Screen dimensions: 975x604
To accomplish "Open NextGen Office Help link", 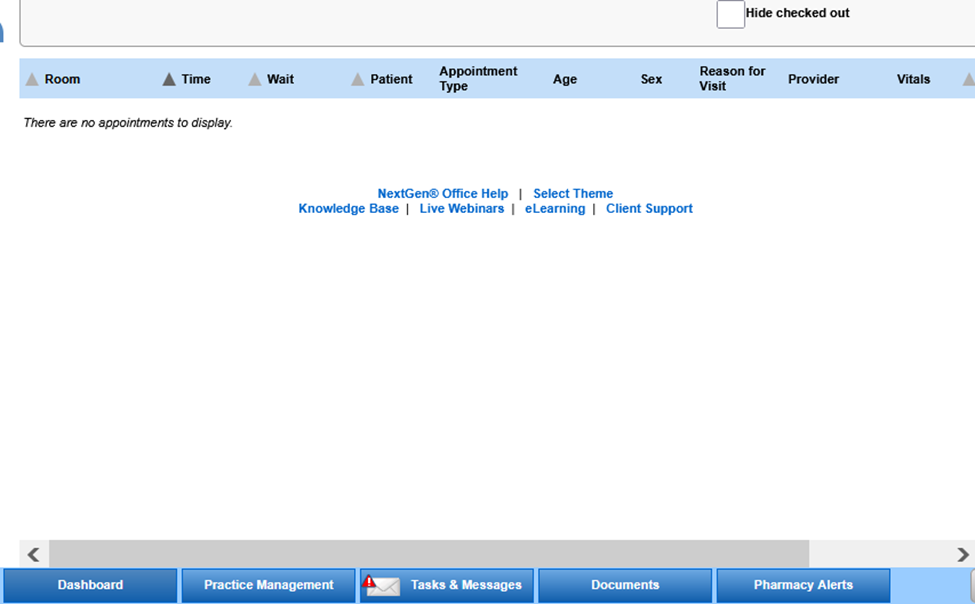I will (x=442, y=194).
